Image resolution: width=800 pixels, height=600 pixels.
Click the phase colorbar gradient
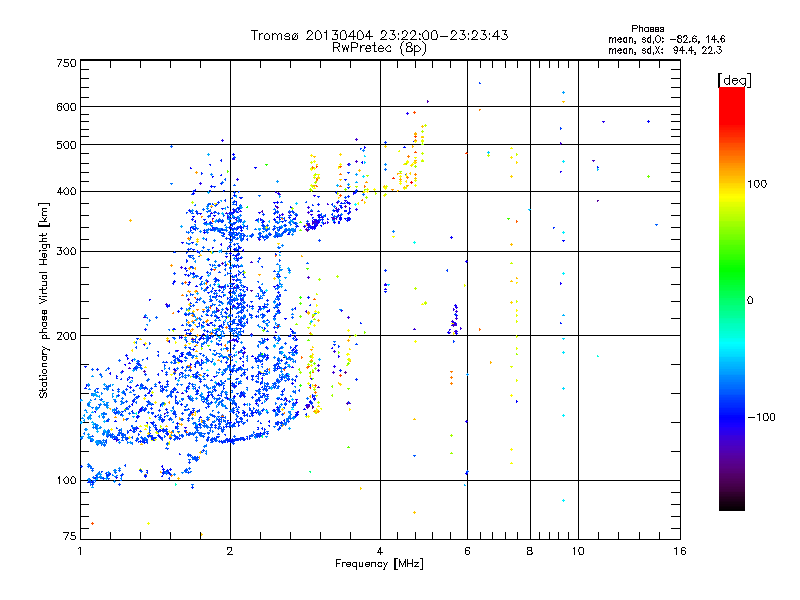click(x=732, y=298)
